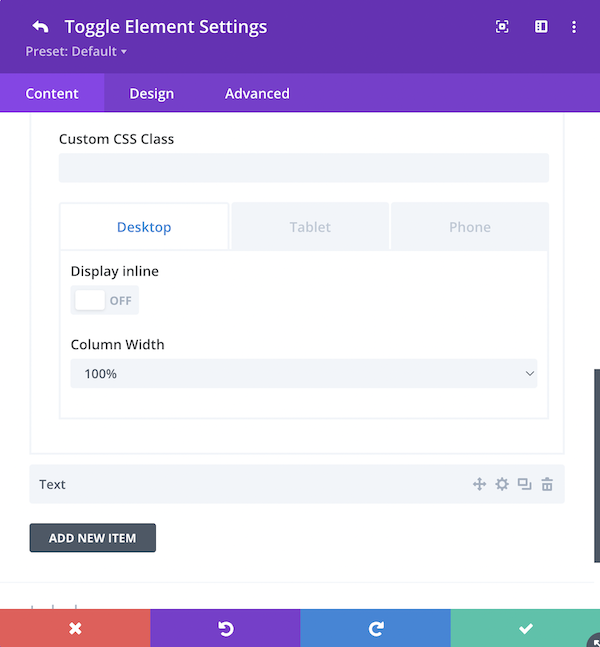Image resolution: width=600 pixels, height=647 pixels.
Task: Delete the Text item with trash icon
Action: (547, 484)
